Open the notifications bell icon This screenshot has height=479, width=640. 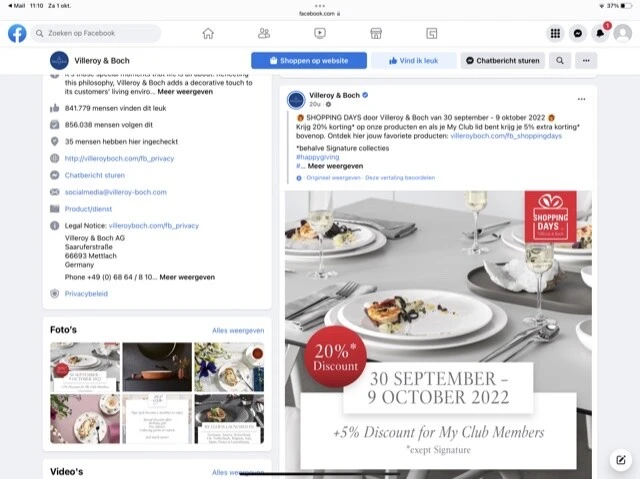[x=600, y=33]
